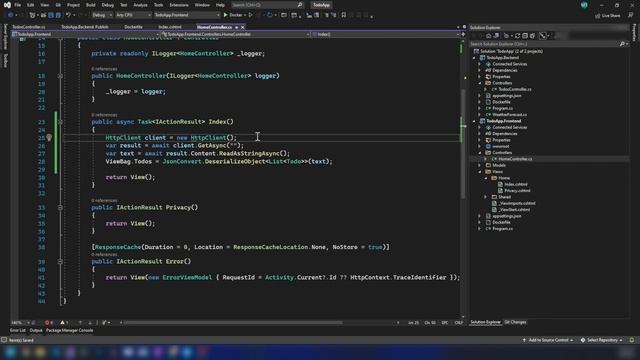640x360 pixels.
Task: Open the project scope dropdown TodoApp.Frontend
Action: tap(86, 34)
